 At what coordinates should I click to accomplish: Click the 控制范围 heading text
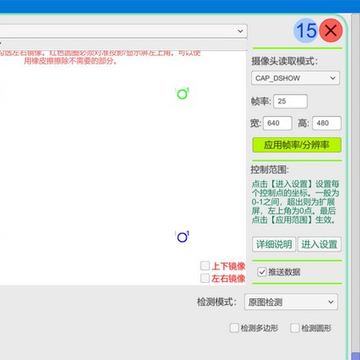pos(270,170)
